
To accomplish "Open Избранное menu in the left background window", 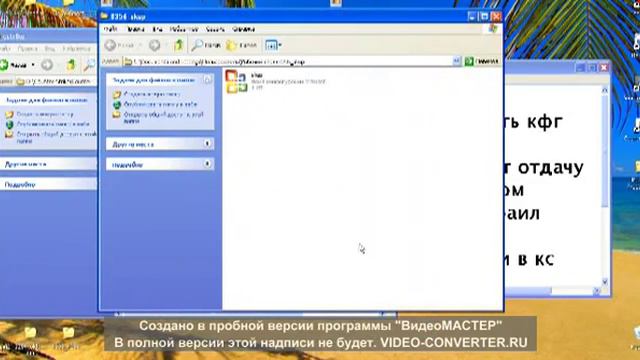I will pos(76,49).
